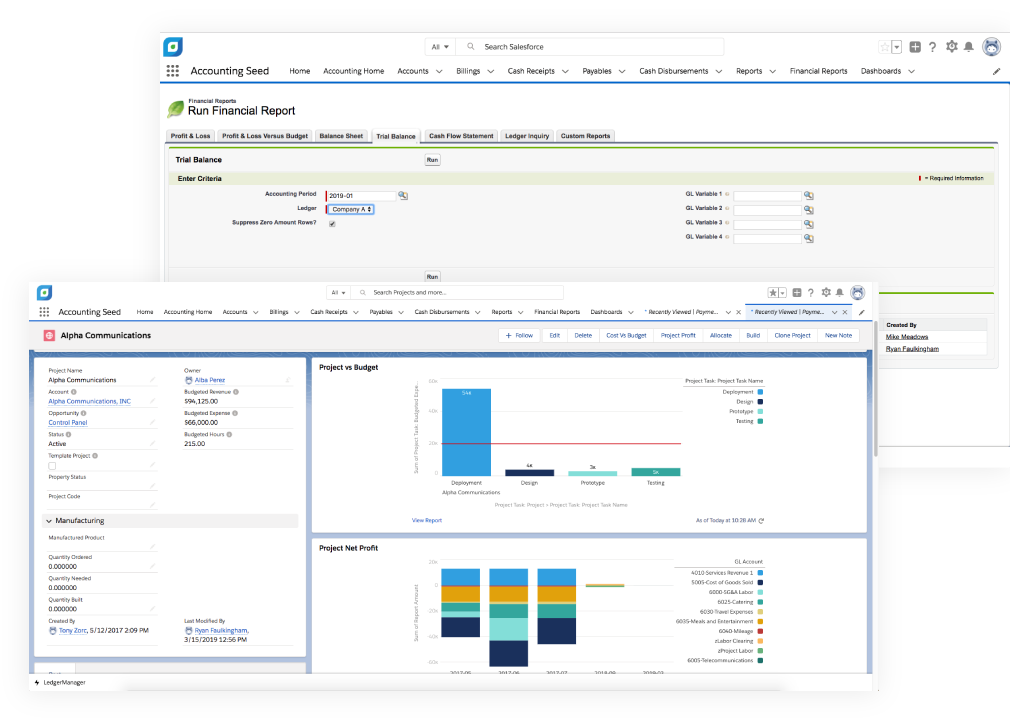Open user avatar menu in Financial Report window
1010x720 pixels.
click(x=991, y=46)
